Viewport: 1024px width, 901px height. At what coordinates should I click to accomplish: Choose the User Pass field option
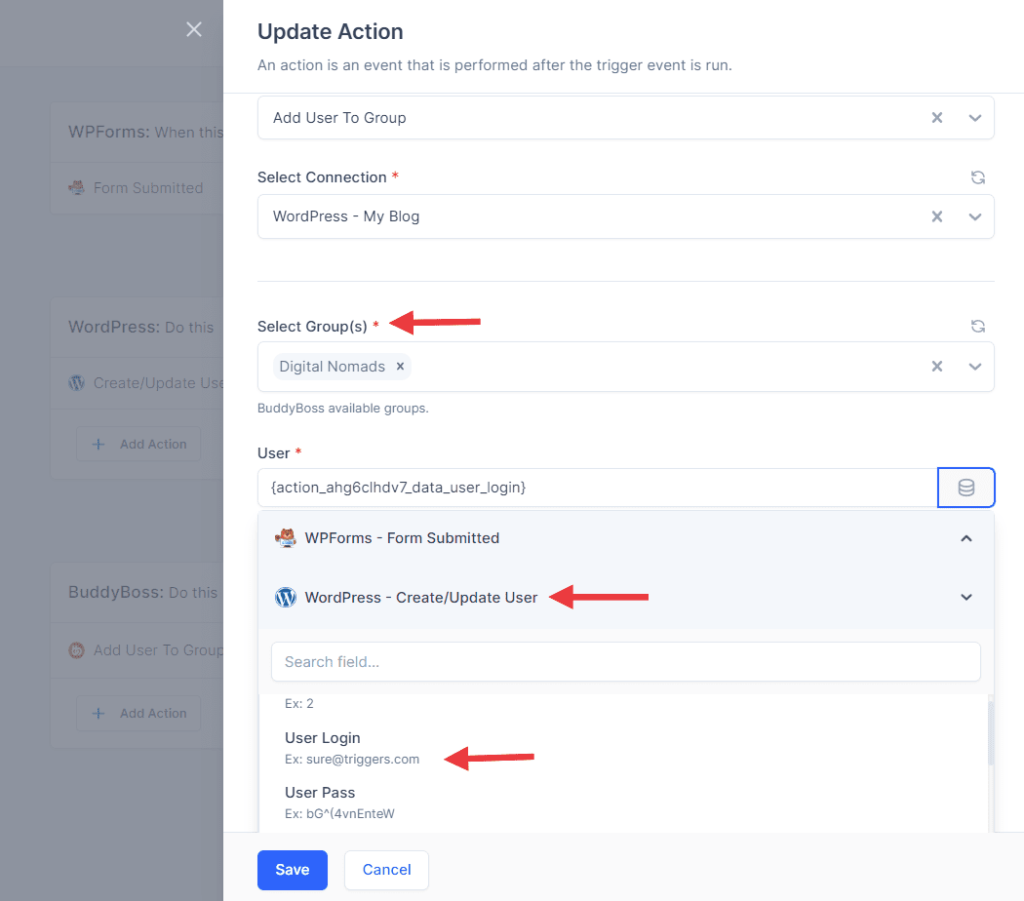tap(320, 793)
